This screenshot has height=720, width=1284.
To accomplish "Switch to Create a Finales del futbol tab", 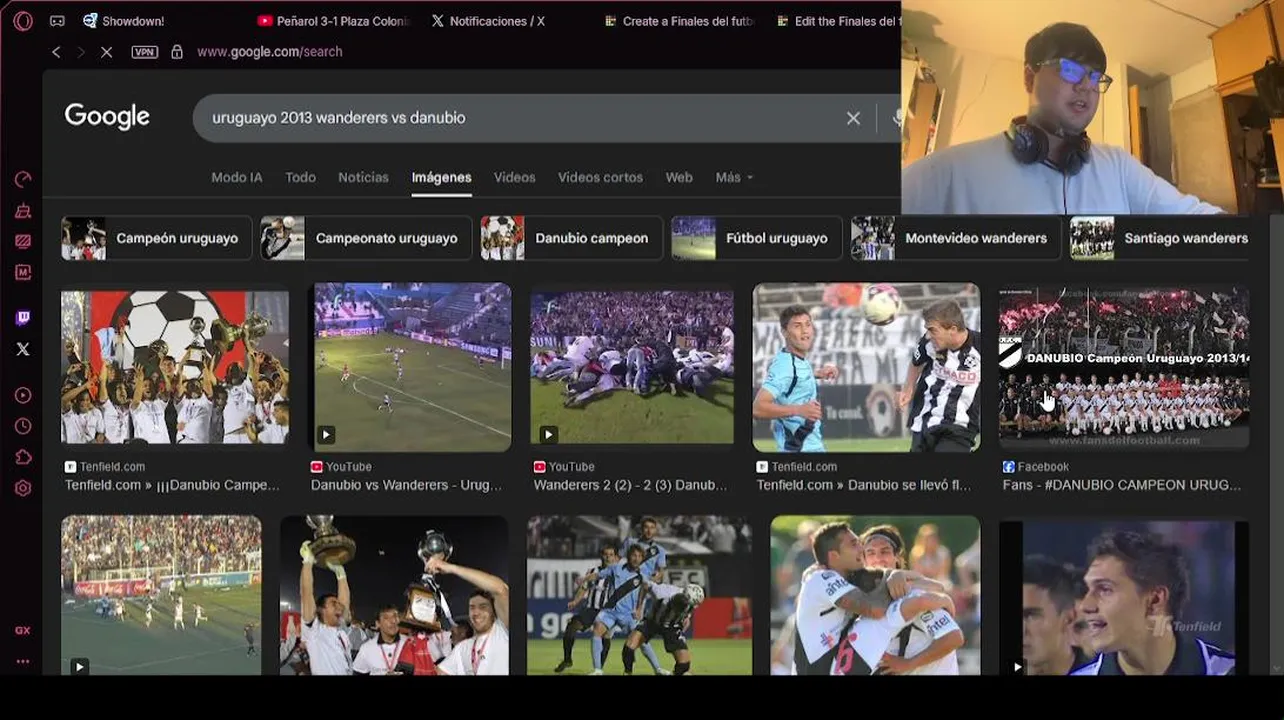I will [x=680, y=21].
